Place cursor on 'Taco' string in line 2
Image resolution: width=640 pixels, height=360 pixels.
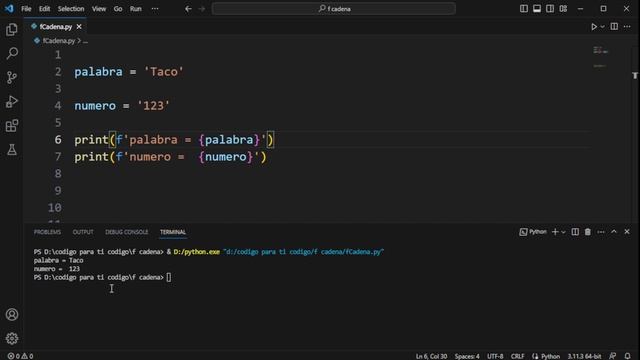164,72
